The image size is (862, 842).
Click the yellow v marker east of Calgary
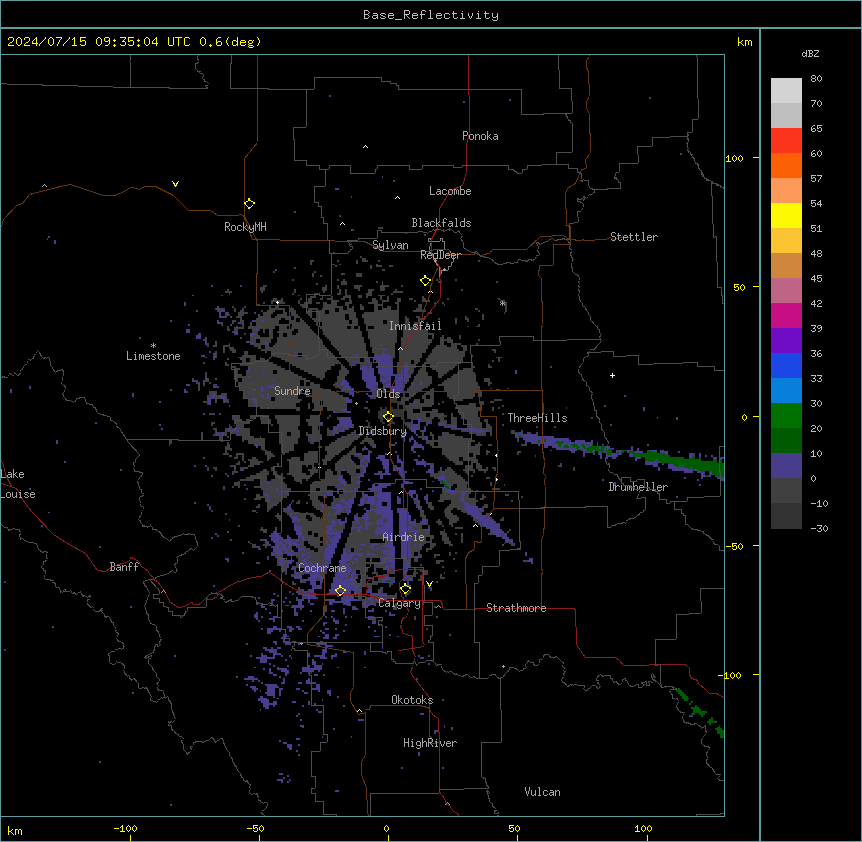tap(429, 584)
